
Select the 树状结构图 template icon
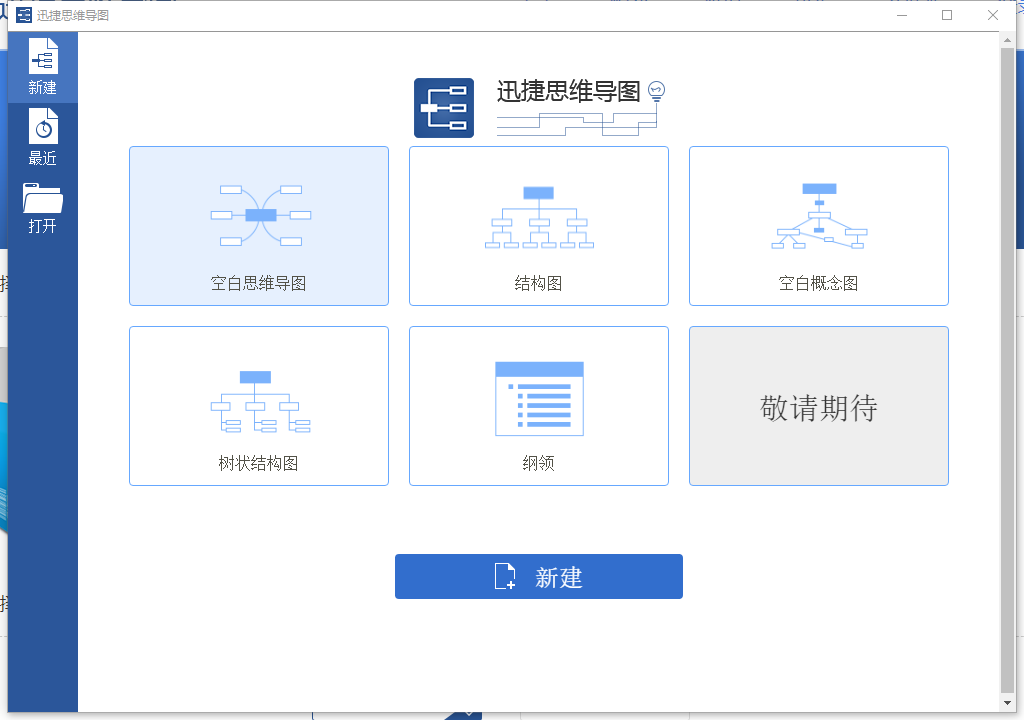(258, 398)
